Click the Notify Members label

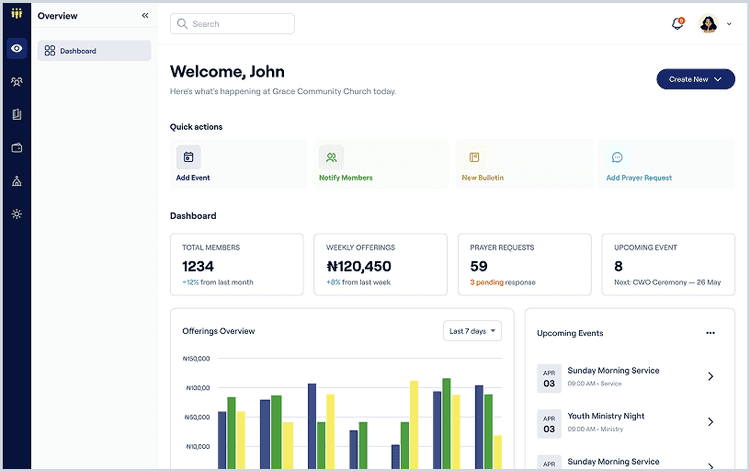(x=346, y=178)
